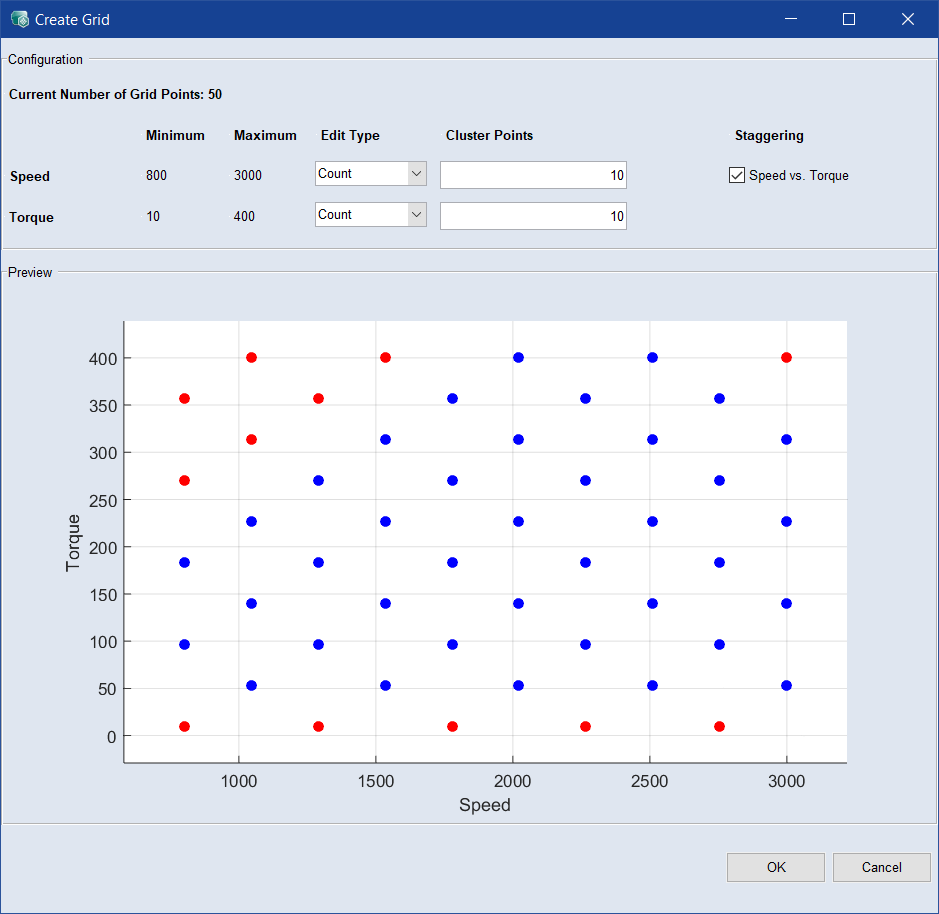Select red point at Torque 400 near Speed 1050

coord(251,357)
